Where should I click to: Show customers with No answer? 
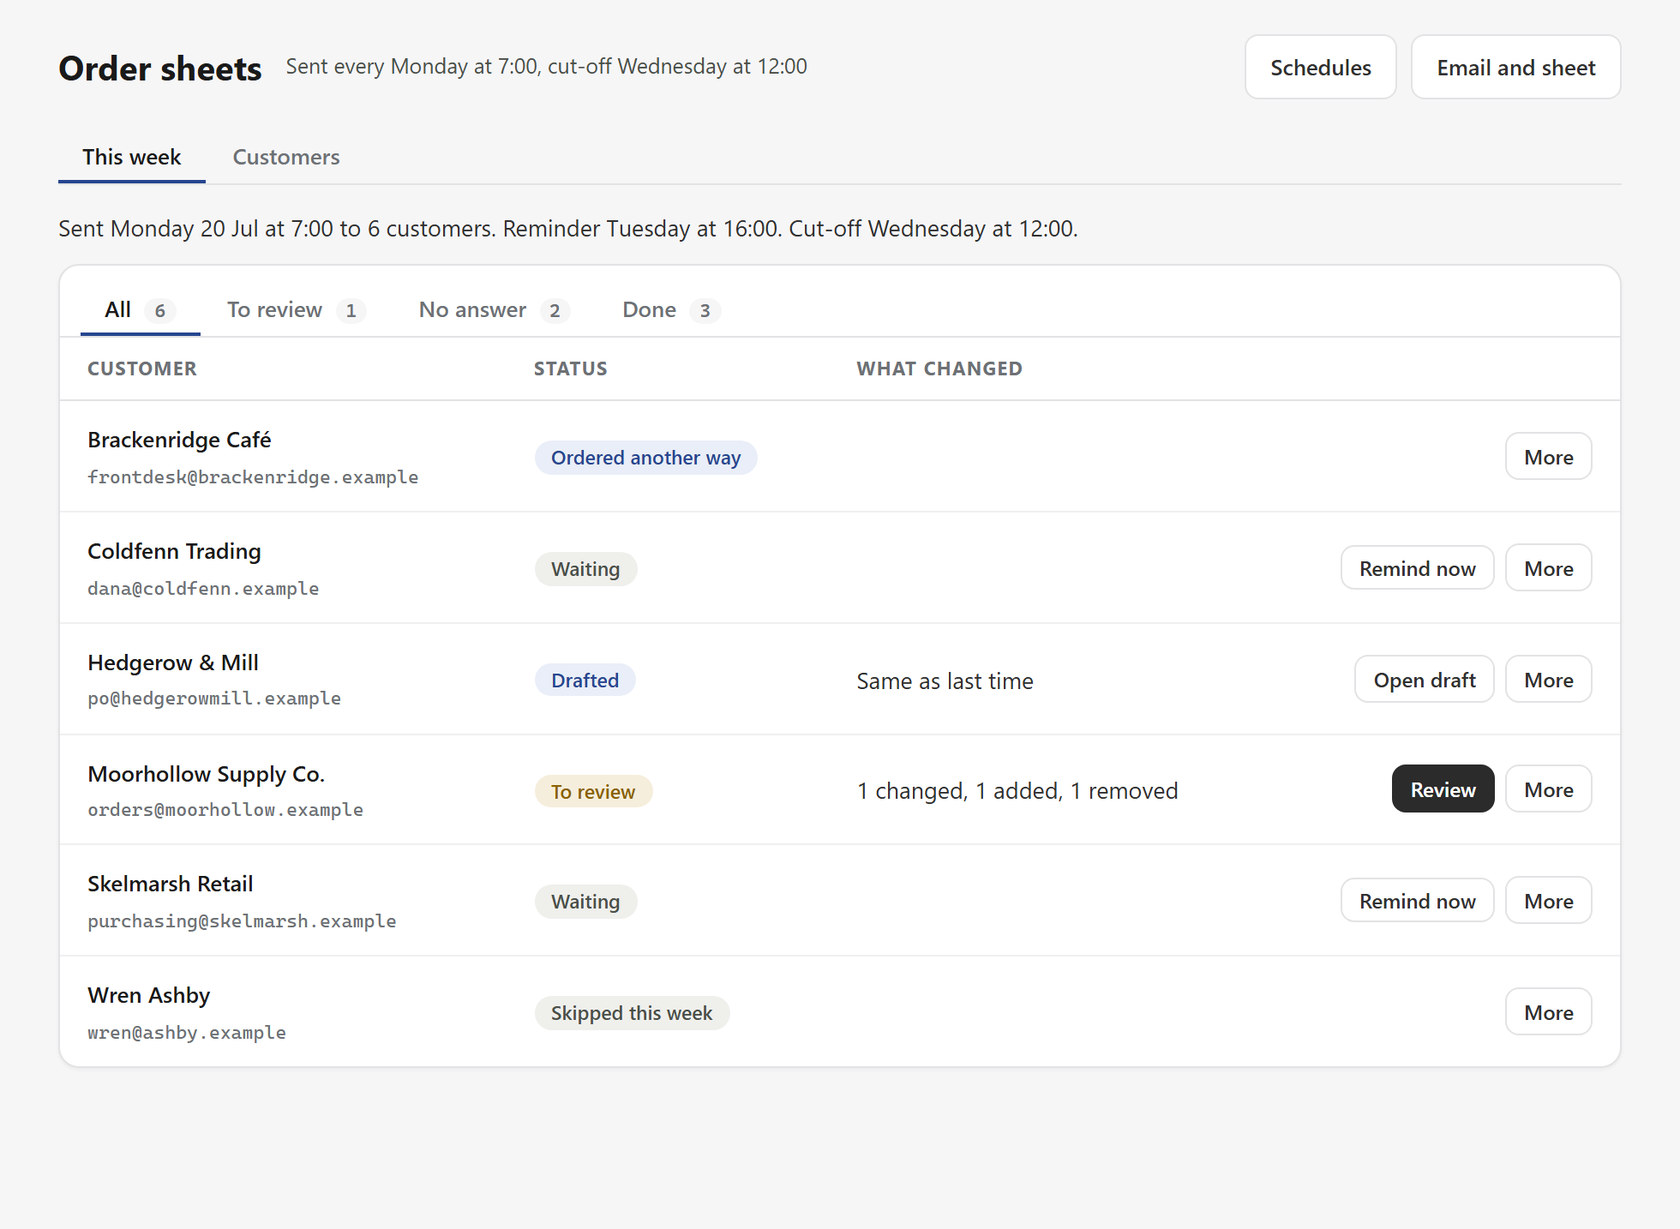(x=494, y=310)
